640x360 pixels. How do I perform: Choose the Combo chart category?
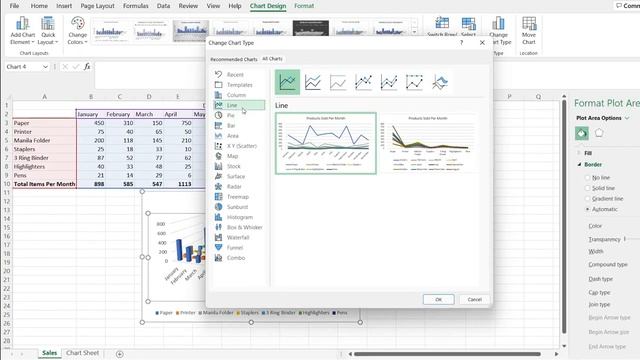[239, 258]
